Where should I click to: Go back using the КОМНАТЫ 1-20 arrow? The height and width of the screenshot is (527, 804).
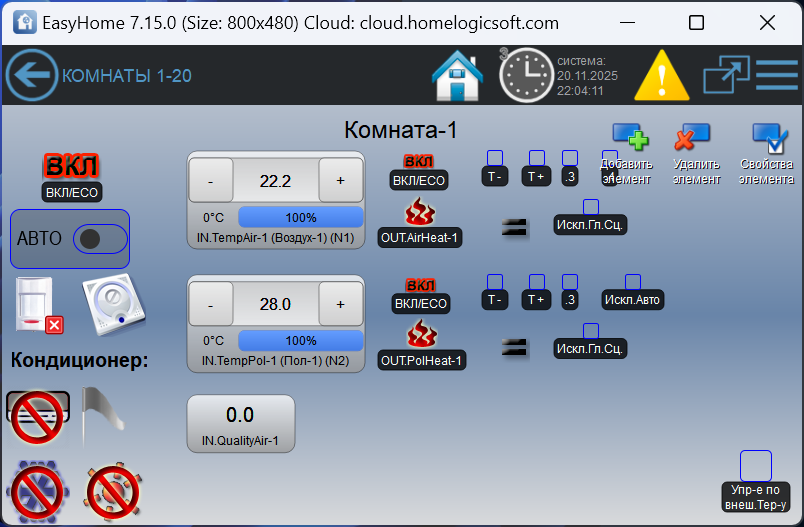tap(32, 75)
